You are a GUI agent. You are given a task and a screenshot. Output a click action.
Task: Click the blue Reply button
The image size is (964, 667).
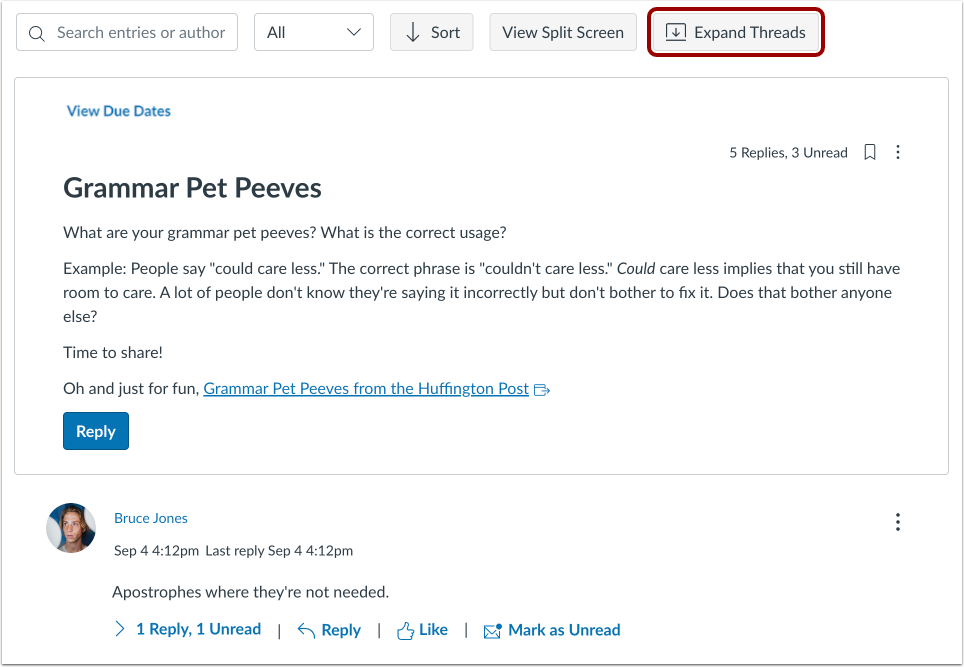(x=96, y=431)
